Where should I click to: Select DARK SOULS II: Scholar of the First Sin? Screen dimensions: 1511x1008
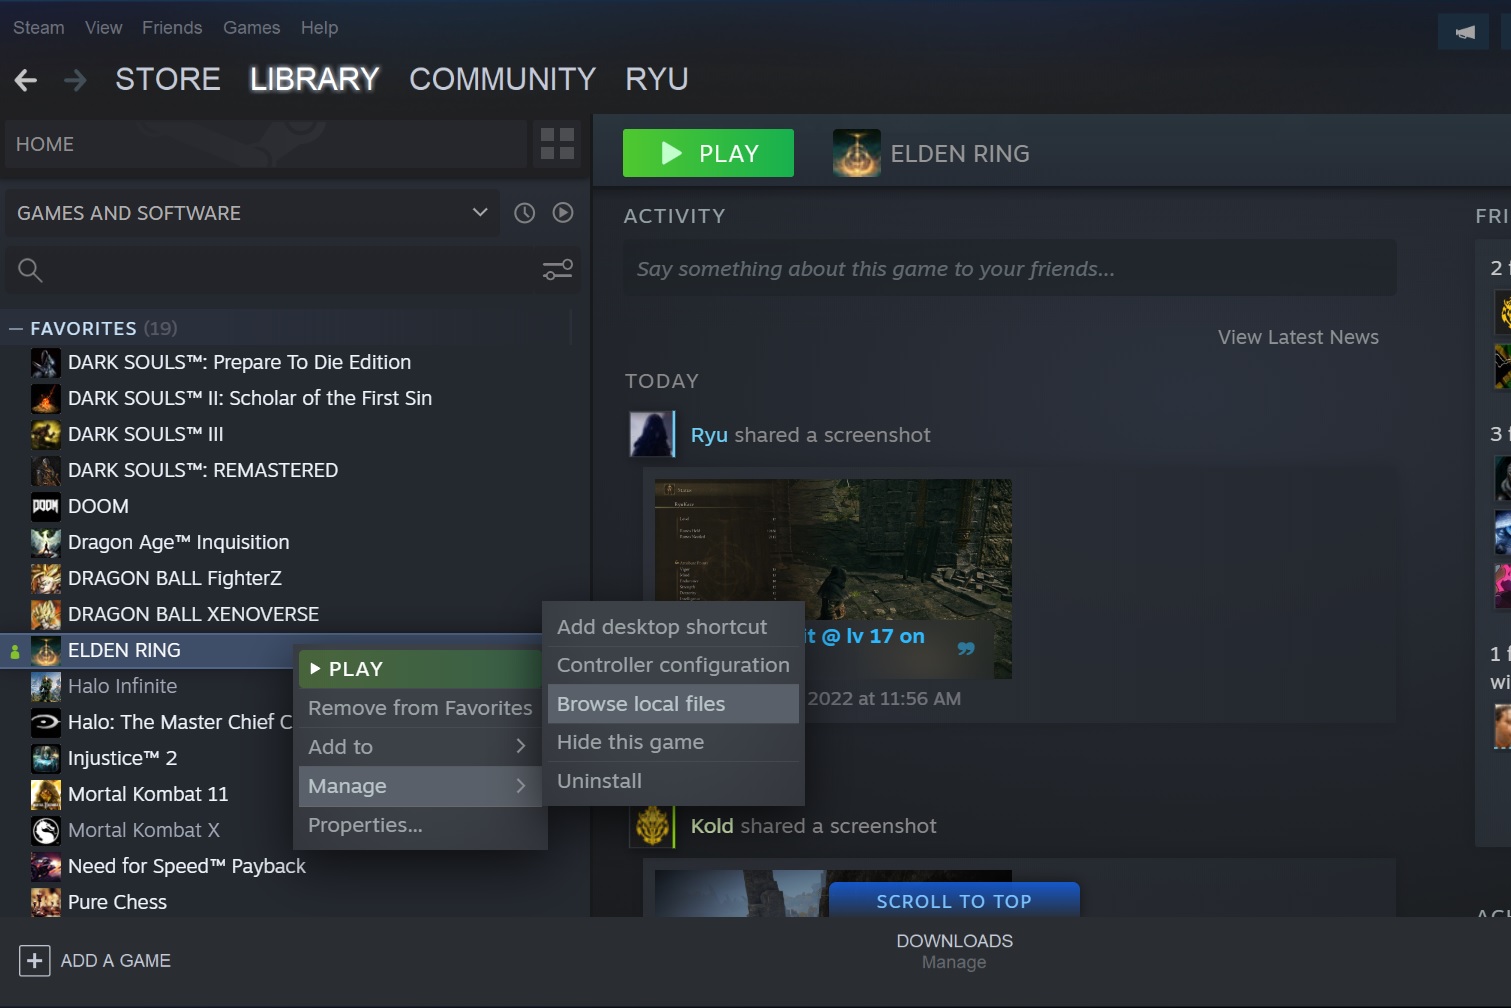(x=250, y=398)
